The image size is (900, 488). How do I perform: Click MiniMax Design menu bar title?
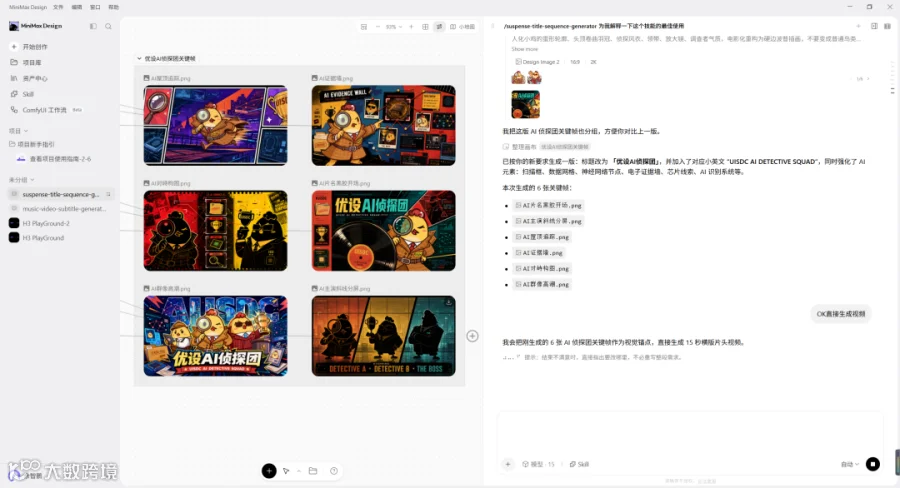point(28,7)
